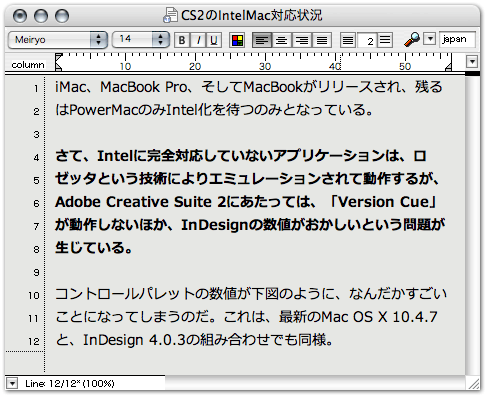Align text right

point(302,40)
